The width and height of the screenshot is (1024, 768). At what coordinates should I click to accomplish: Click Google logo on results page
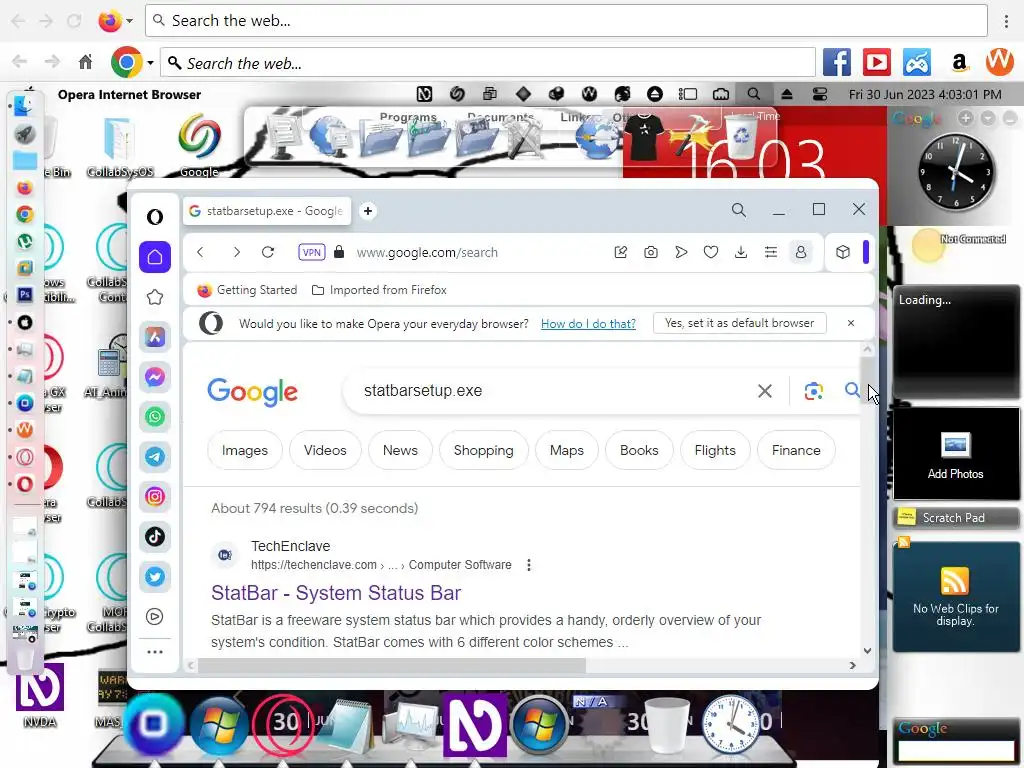[253, 392]
